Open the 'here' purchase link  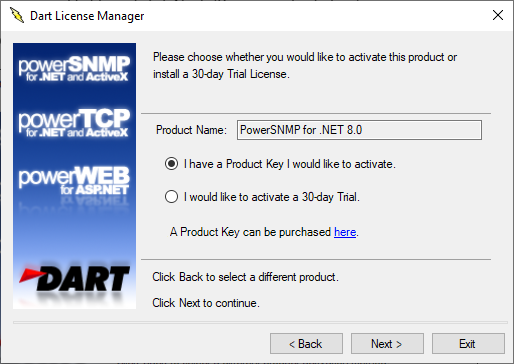pyautogui.click(x=345, y=232)
